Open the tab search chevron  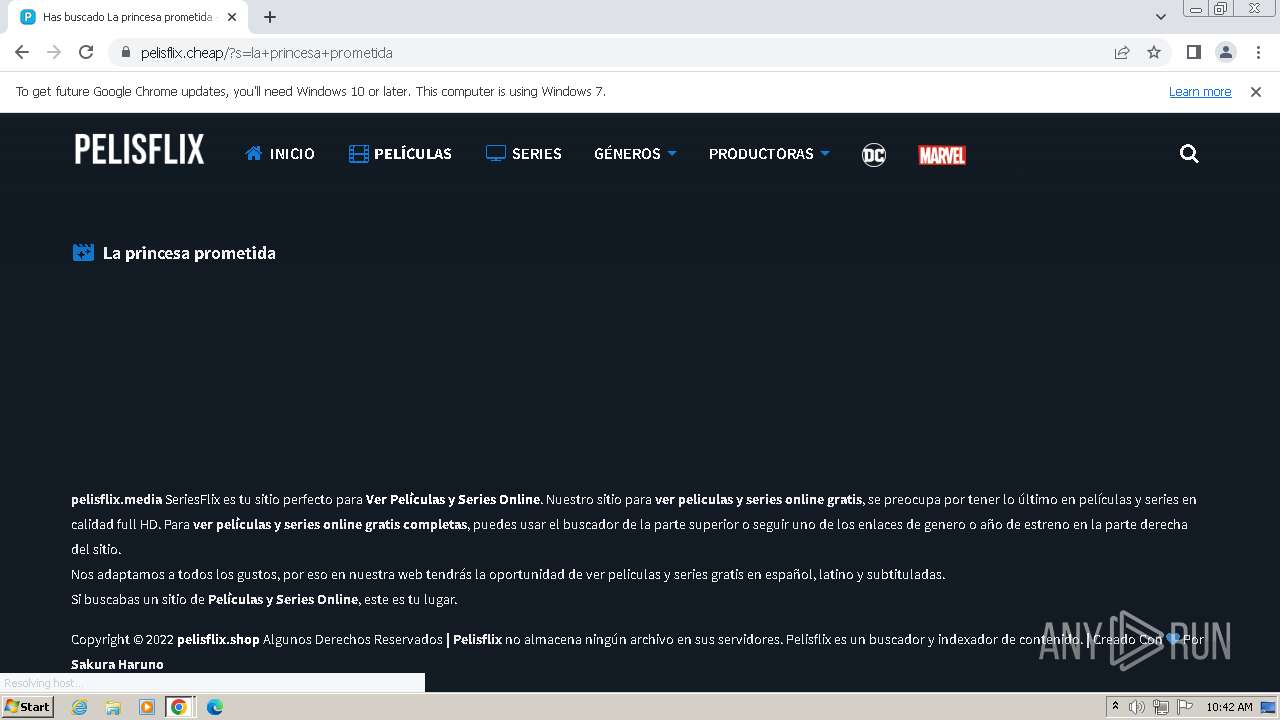(x=1160, y=17)
